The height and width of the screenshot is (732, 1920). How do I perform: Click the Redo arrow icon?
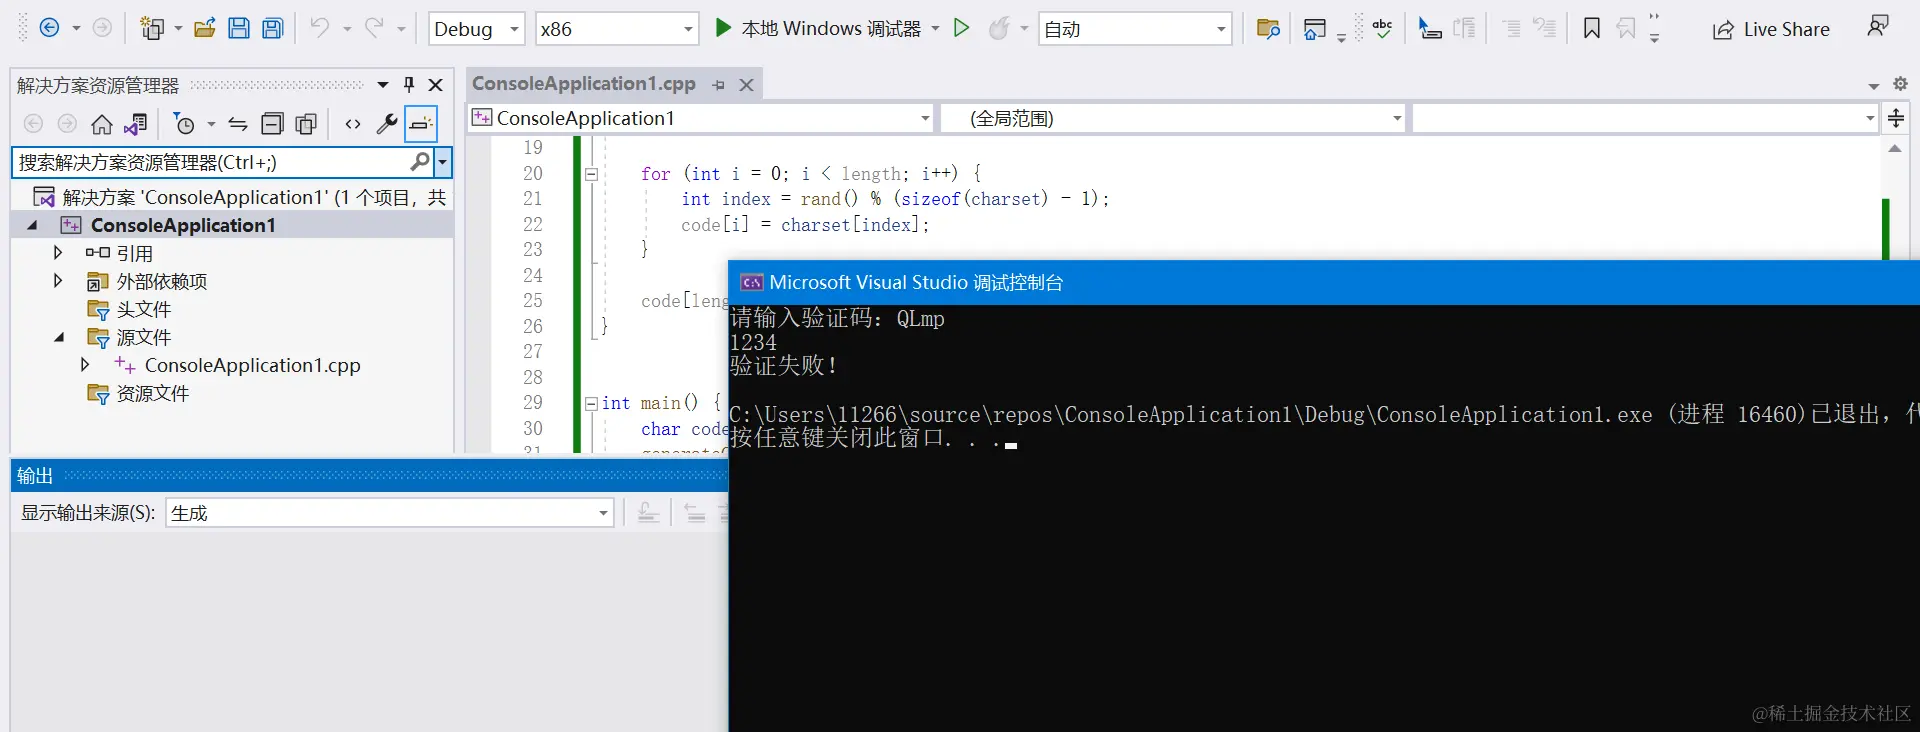coord(374,28)
